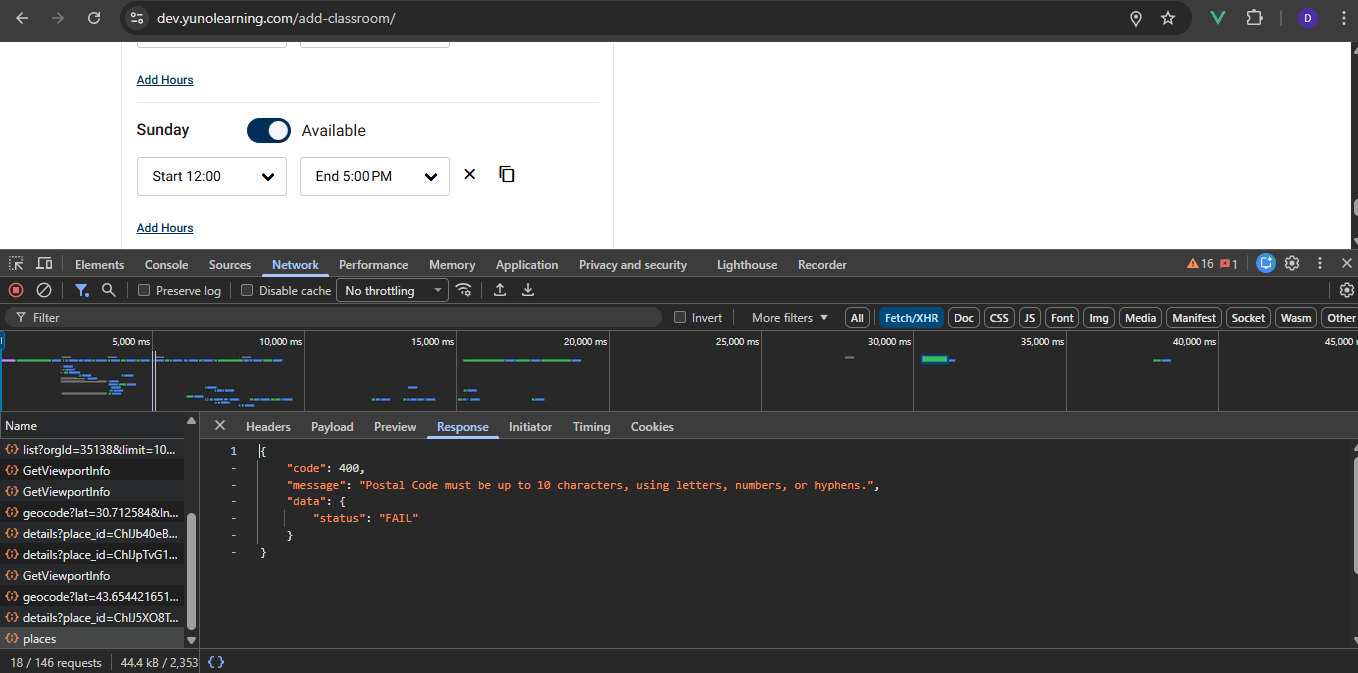Image resolution: width=1358 pixels, height=673 pixels.
Task: Reload the page with refresh icon
Action: (94, 18)
